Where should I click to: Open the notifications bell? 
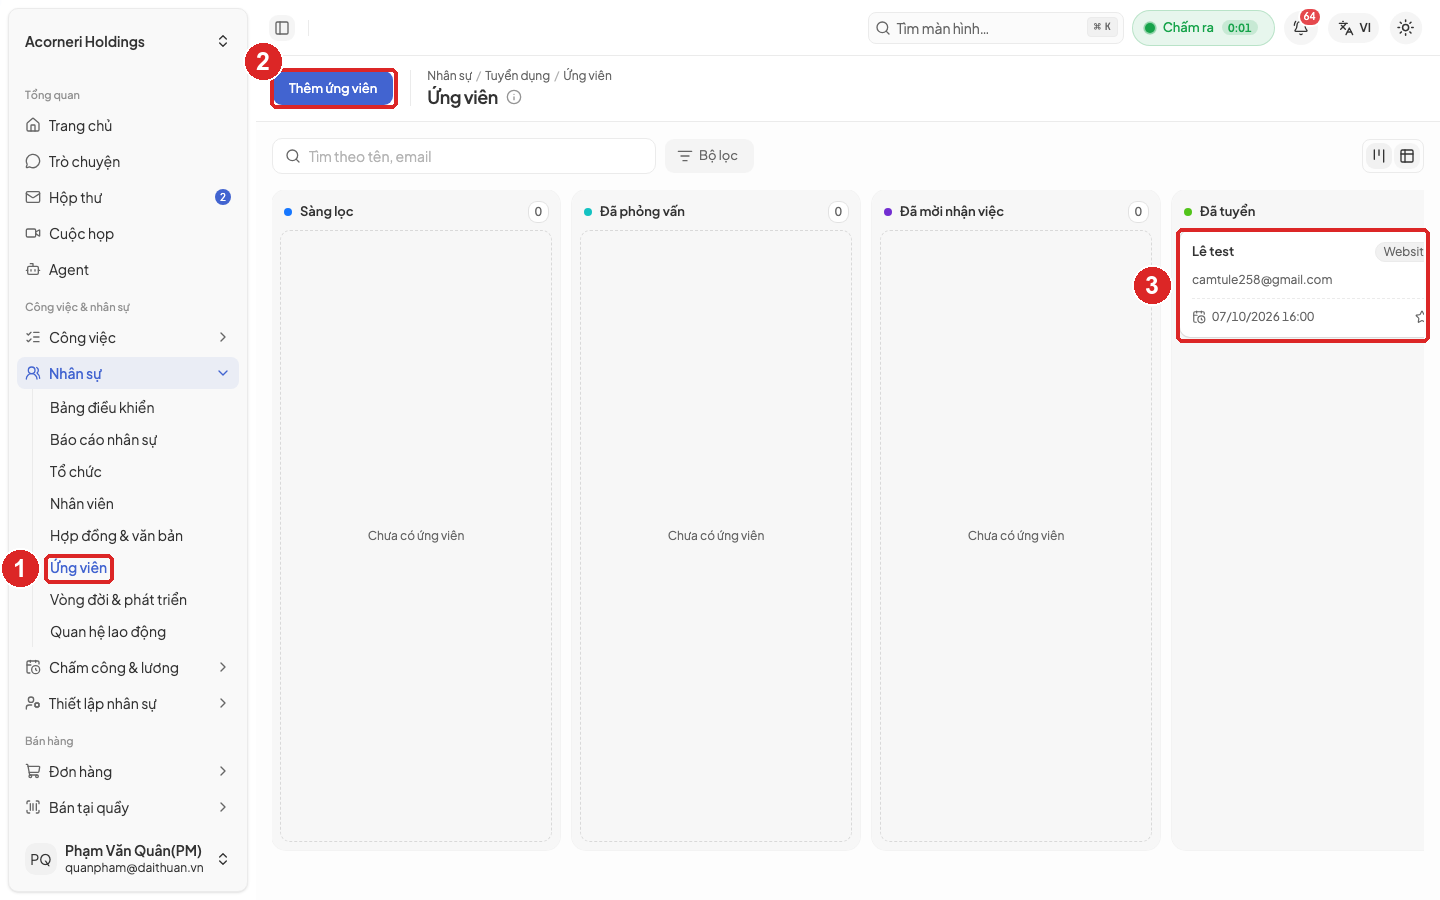point(1301,28)
